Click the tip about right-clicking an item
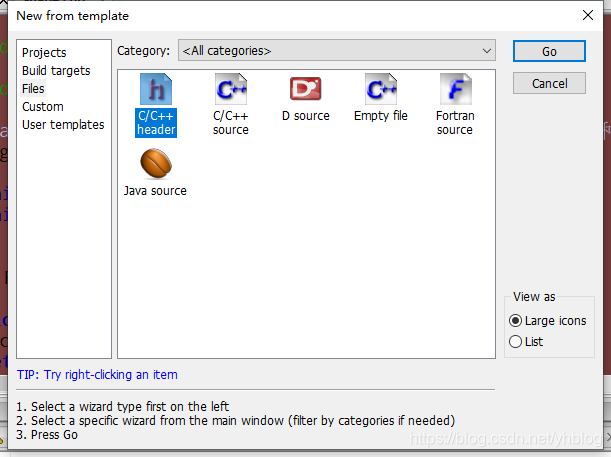The width and height of the screenshot is (611, 457). pyautogui.click(x=97, y=374)
